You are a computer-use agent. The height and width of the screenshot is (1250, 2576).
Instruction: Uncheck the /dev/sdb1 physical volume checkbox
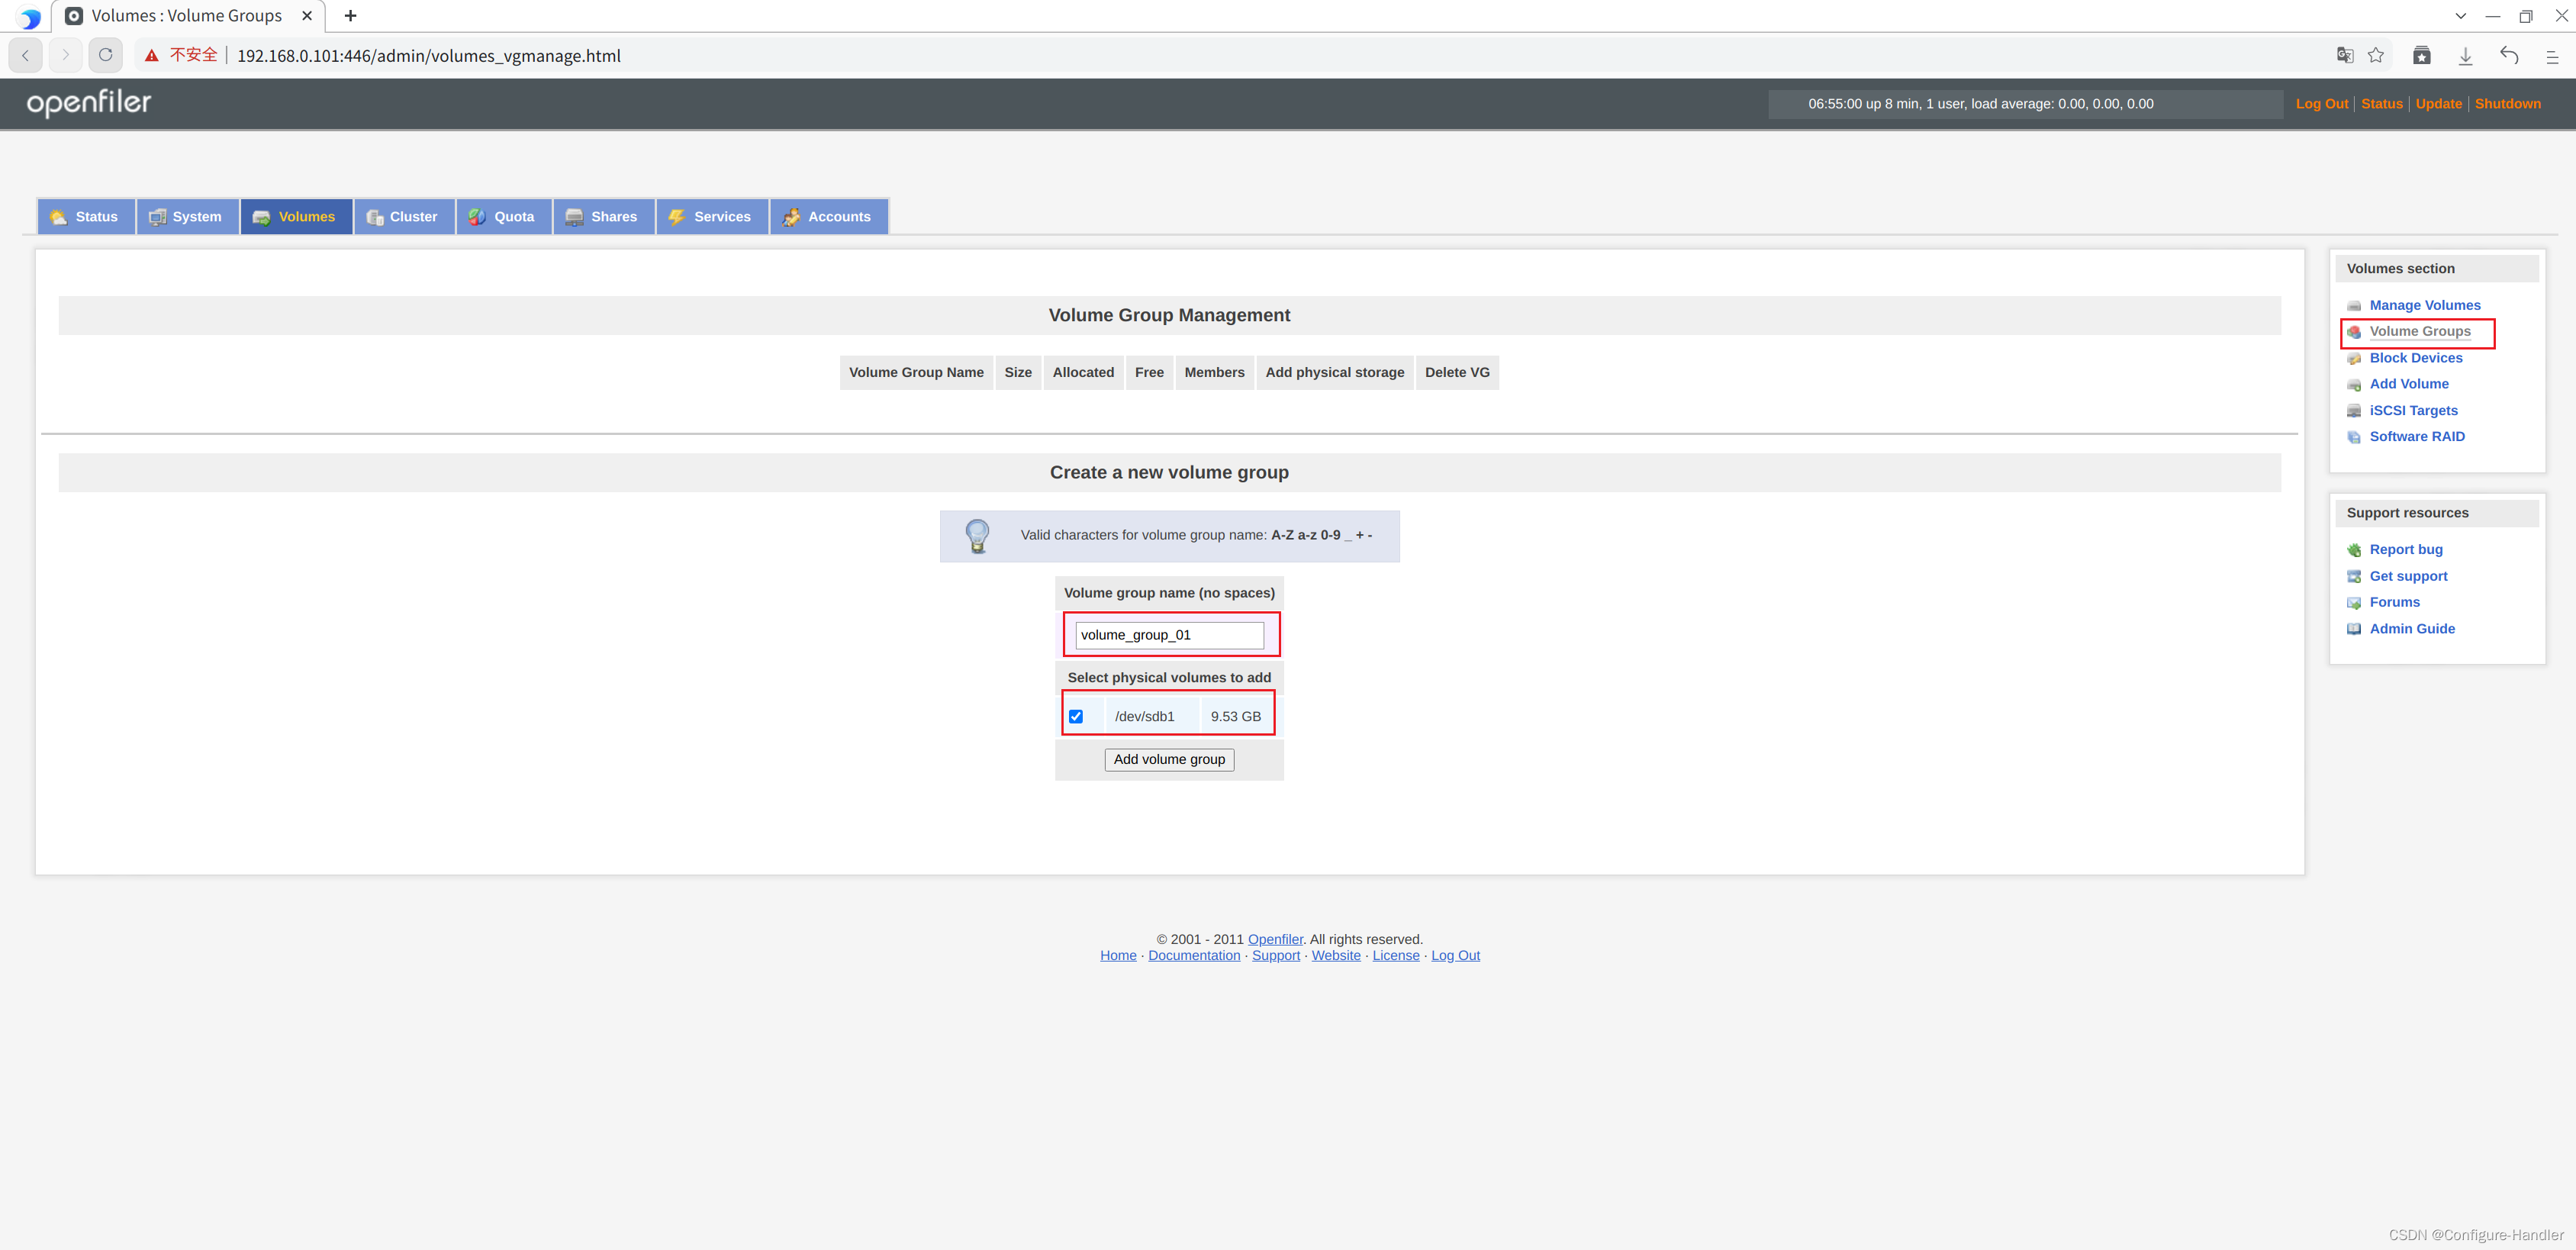1076,716
